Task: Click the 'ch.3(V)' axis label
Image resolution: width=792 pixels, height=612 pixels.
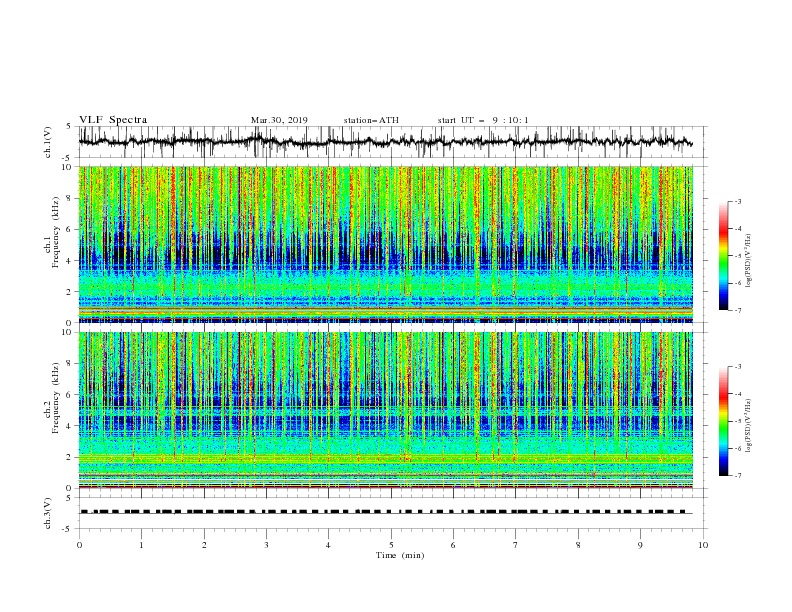Action: pyautogui.click(x=48, y=513)
